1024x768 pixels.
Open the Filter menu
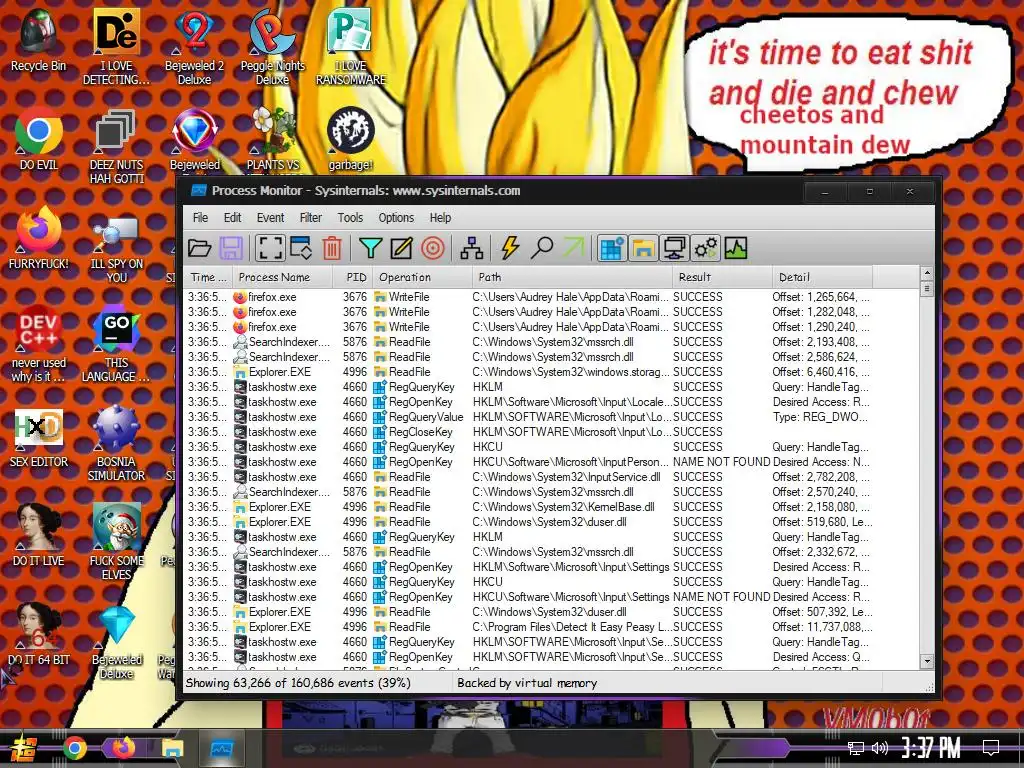311,217
